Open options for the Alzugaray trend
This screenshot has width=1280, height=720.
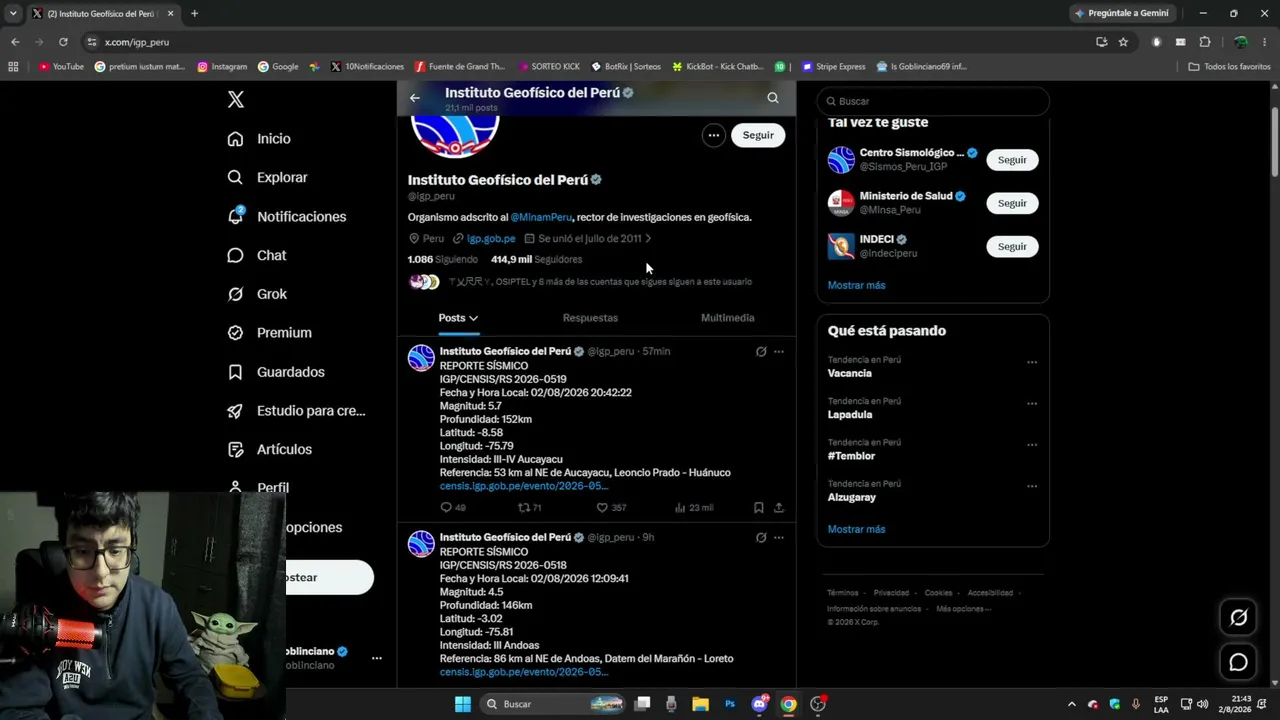tap(1032, 486)
